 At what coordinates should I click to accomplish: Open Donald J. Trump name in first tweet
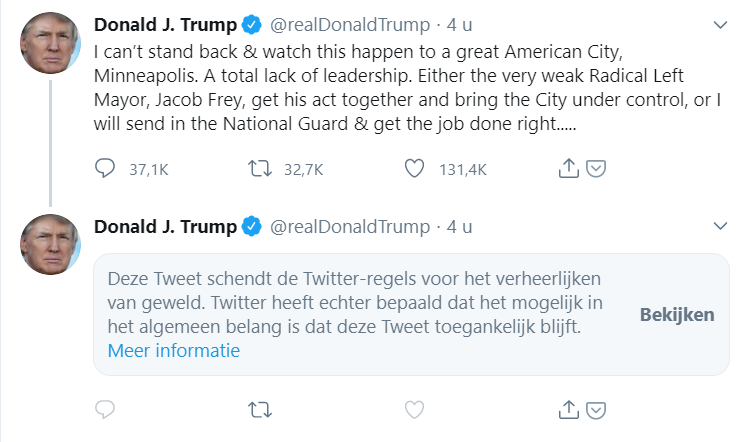167,24
